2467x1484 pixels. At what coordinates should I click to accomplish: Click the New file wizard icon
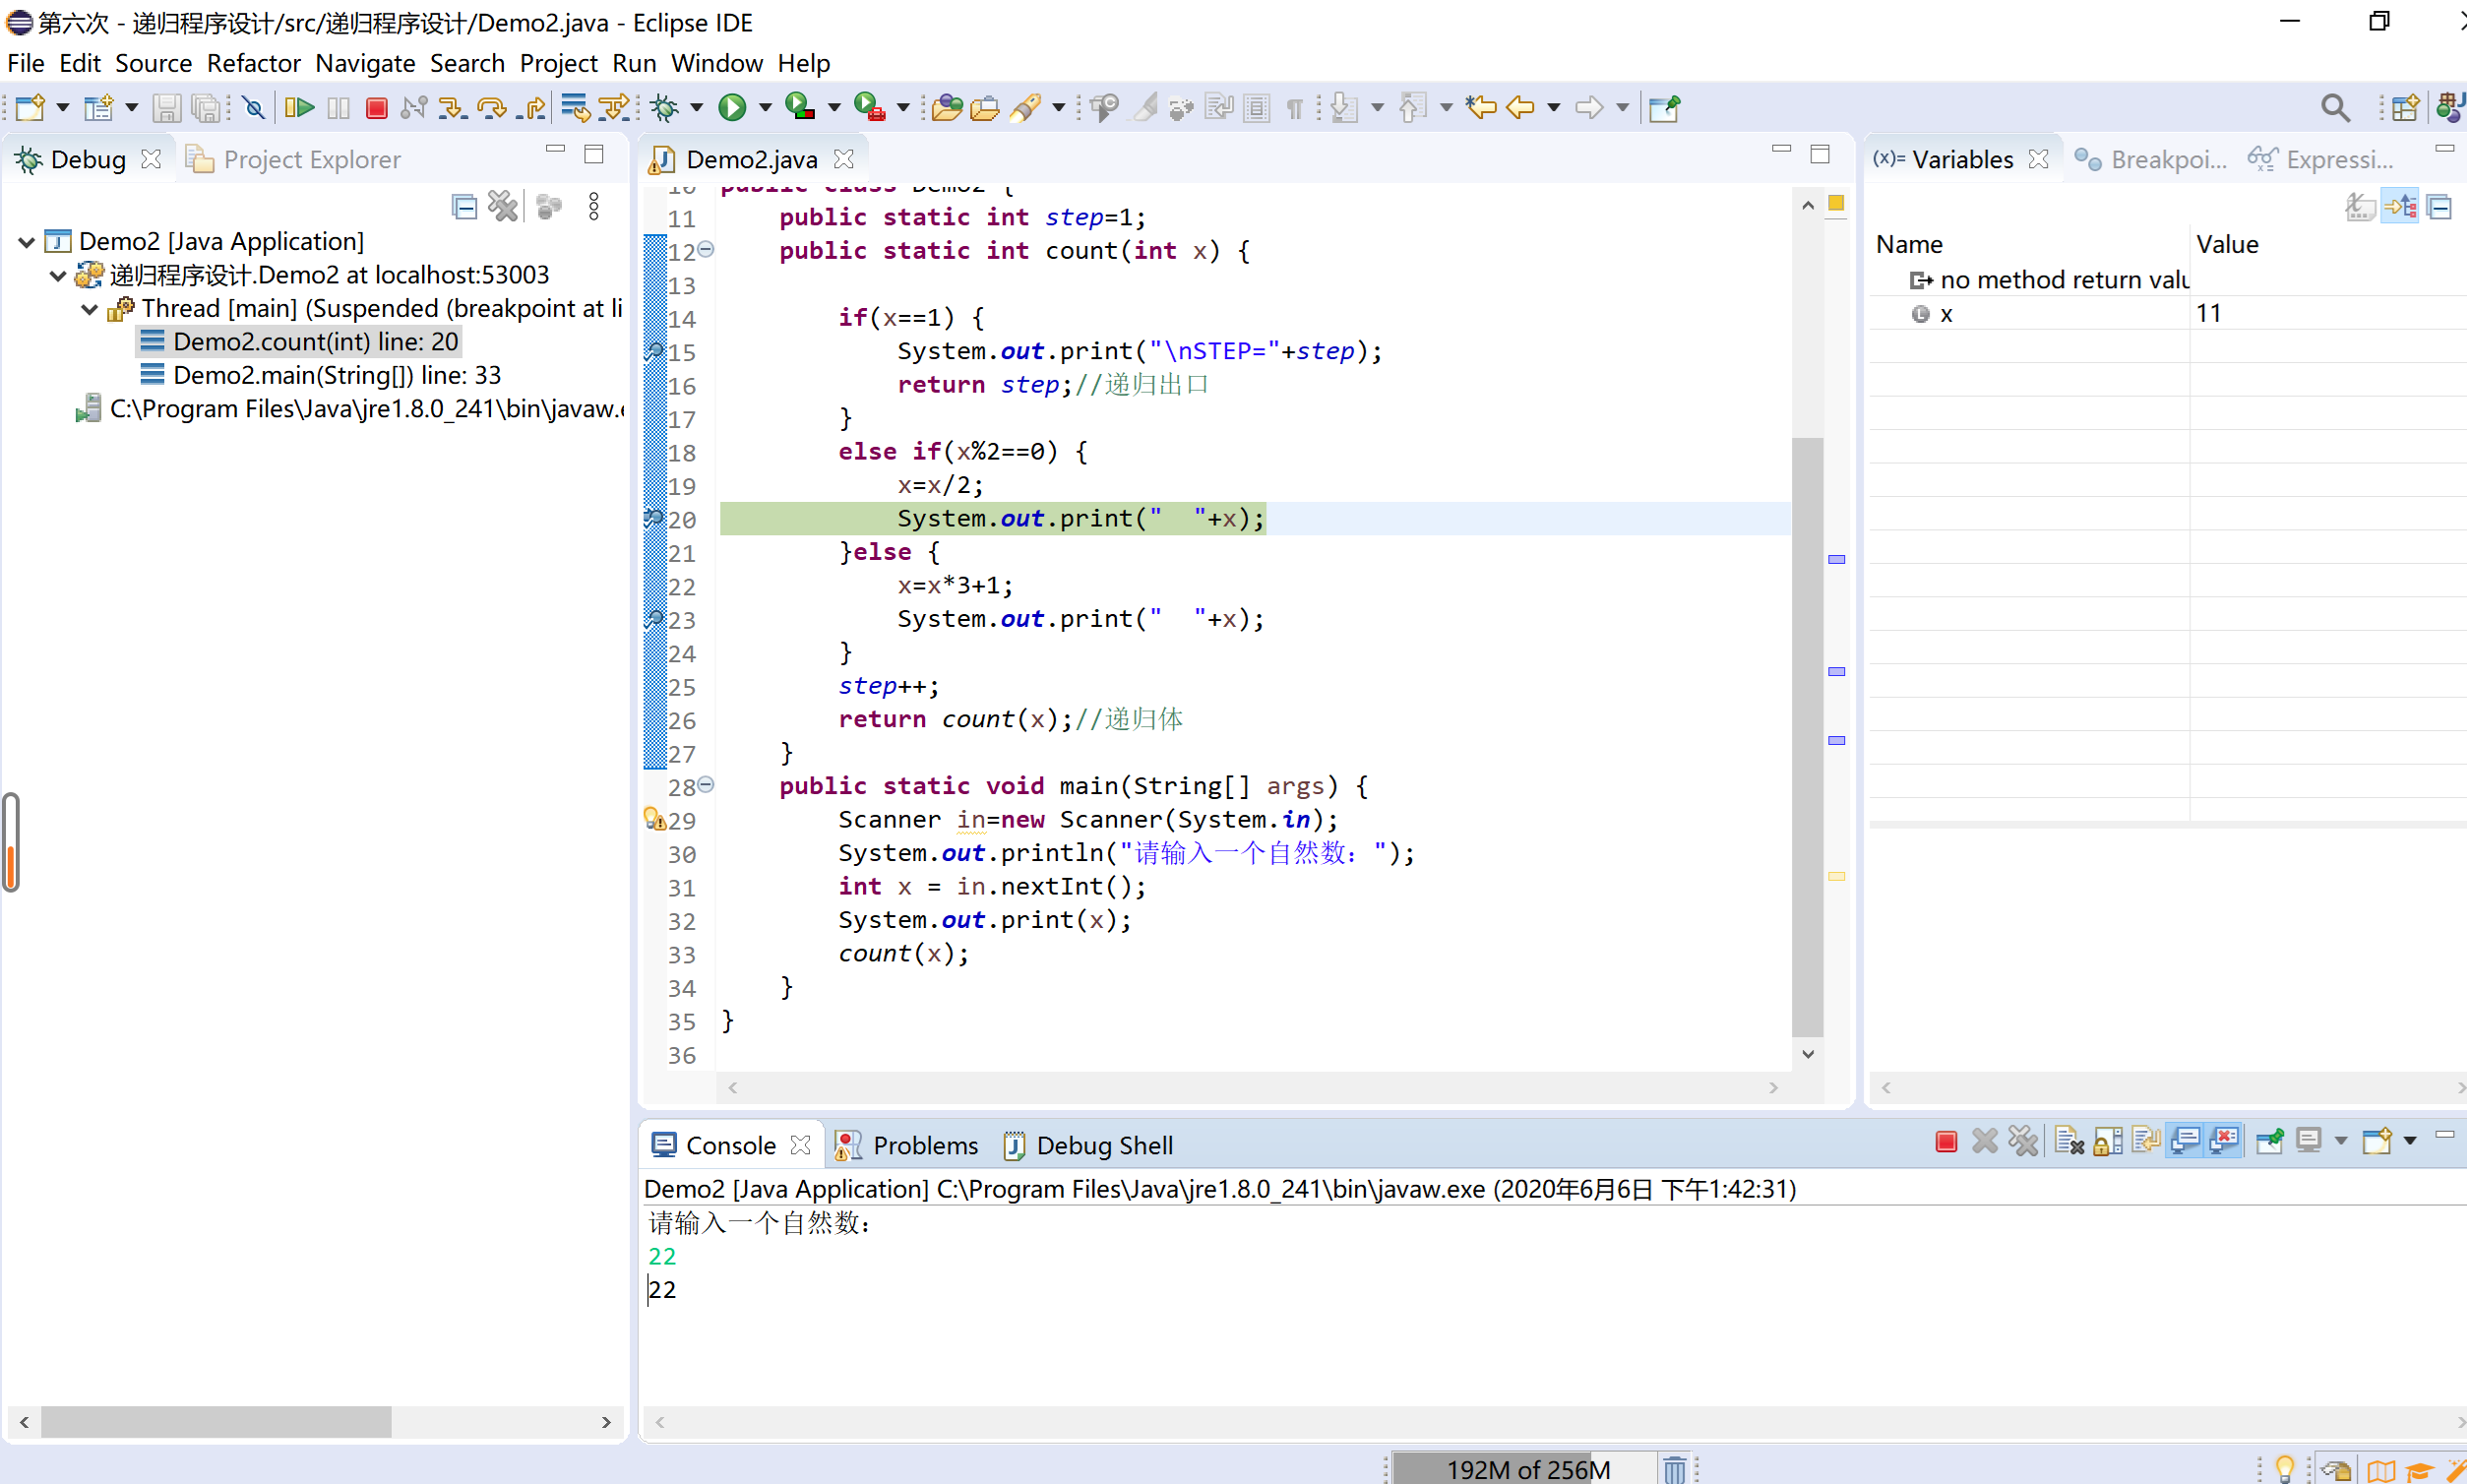click(x=30, y=107)
